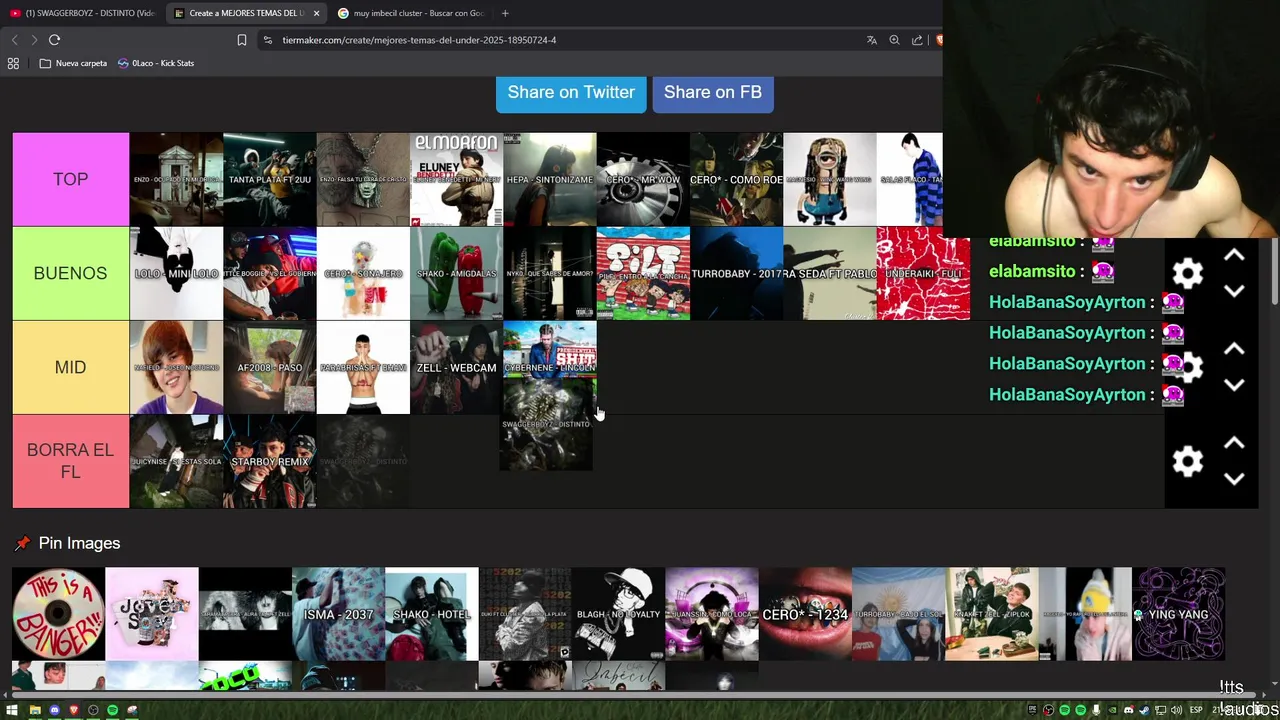Select ZELL - WEBCAM thumbnail

(x=456, y=367)
